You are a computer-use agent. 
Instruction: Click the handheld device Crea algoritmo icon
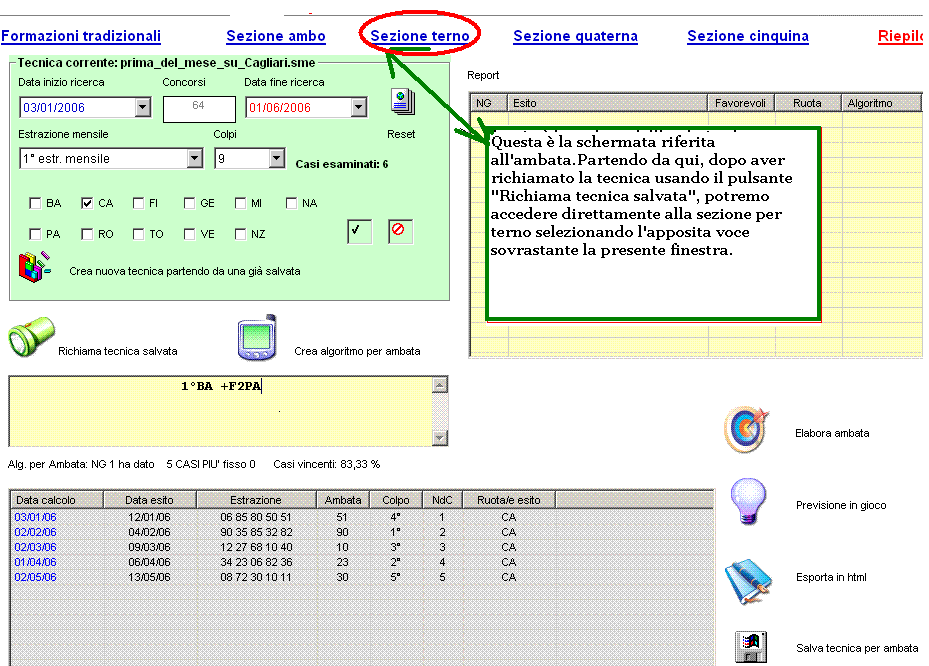(257, 337)
